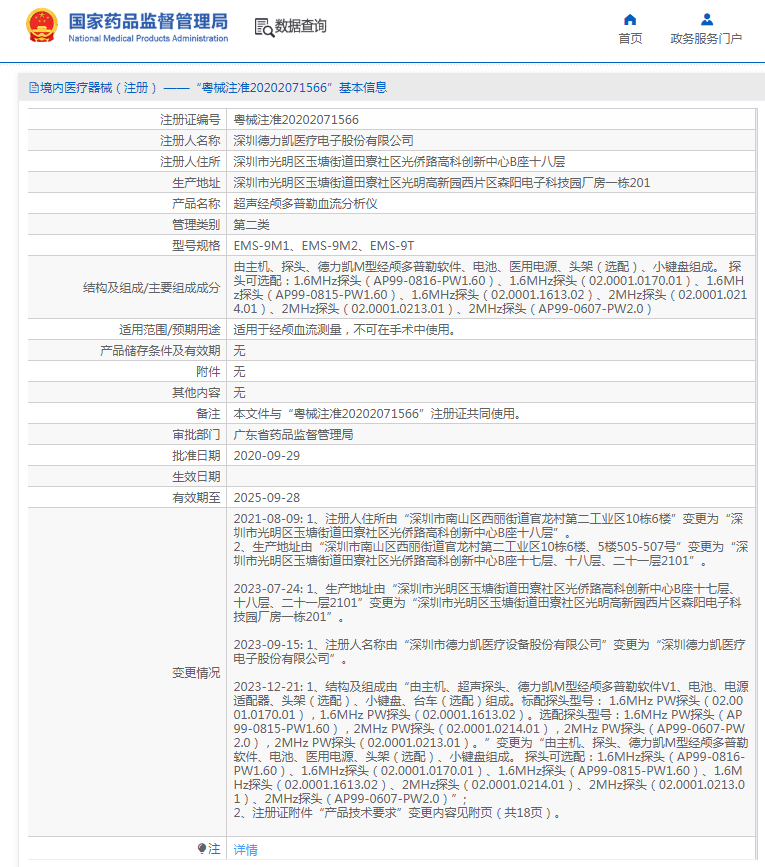The image size is (765, 867).
Task: Click the 首页 home icon
Action: coord(630,20)
